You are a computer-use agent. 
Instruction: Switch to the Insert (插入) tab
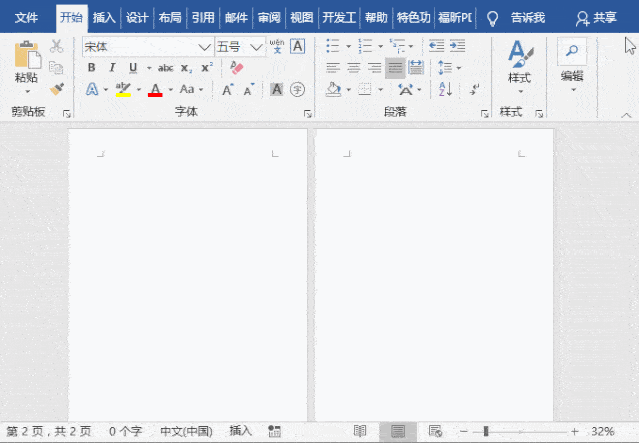(x=104, y=17)
